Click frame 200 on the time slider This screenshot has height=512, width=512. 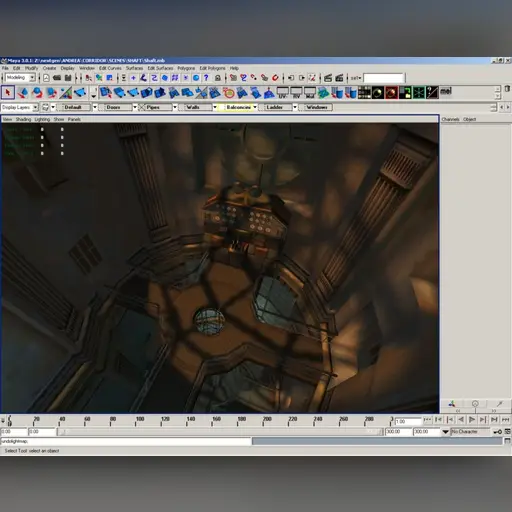tap(263, 421)
